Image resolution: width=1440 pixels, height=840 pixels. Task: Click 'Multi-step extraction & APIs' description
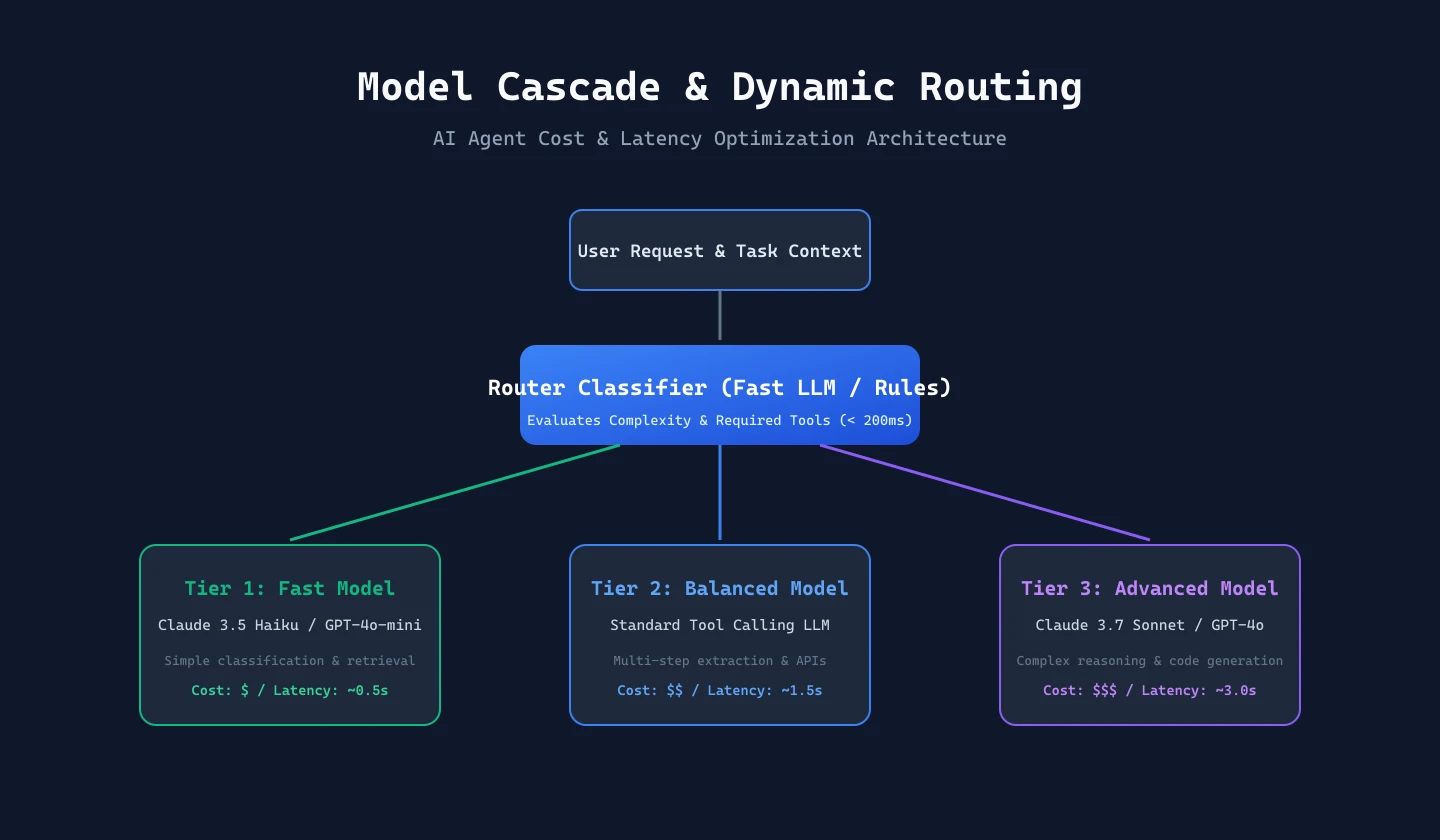click(720, 660)
